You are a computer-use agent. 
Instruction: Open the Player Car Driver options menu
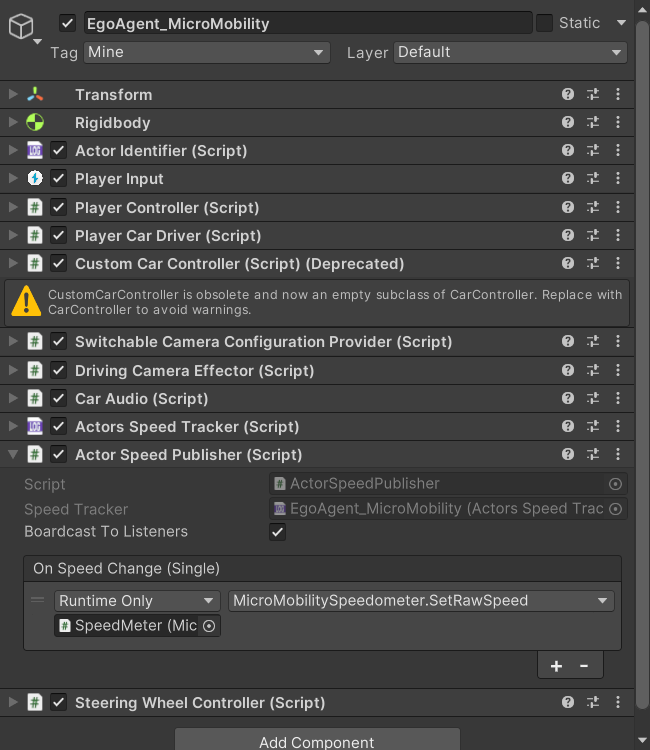[618, 235]
